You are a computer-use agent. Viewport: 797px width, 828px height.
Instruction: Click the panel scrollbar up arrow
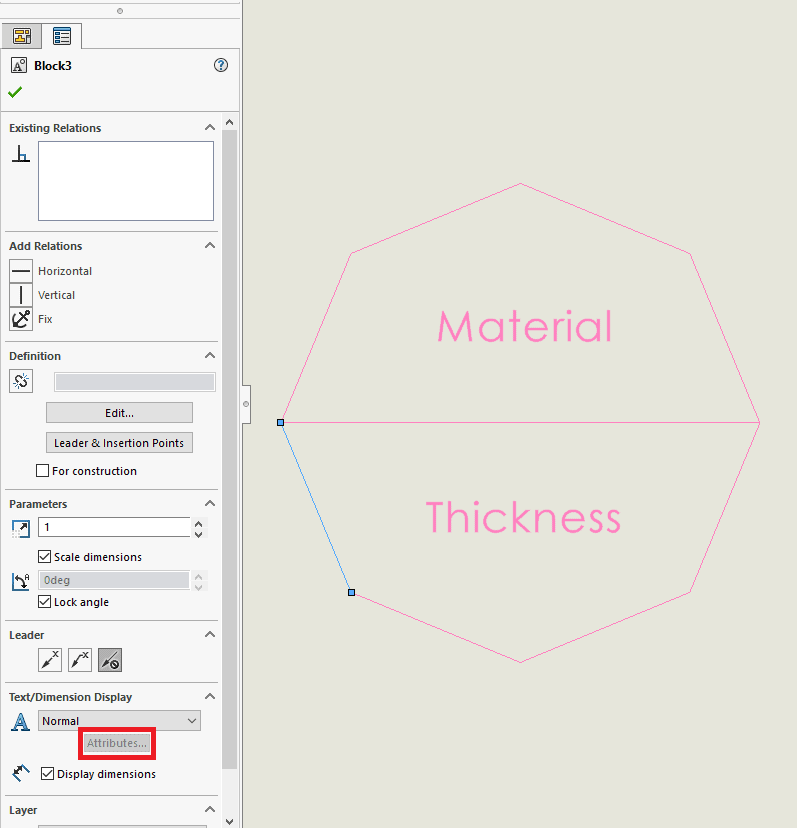(229, 123)
